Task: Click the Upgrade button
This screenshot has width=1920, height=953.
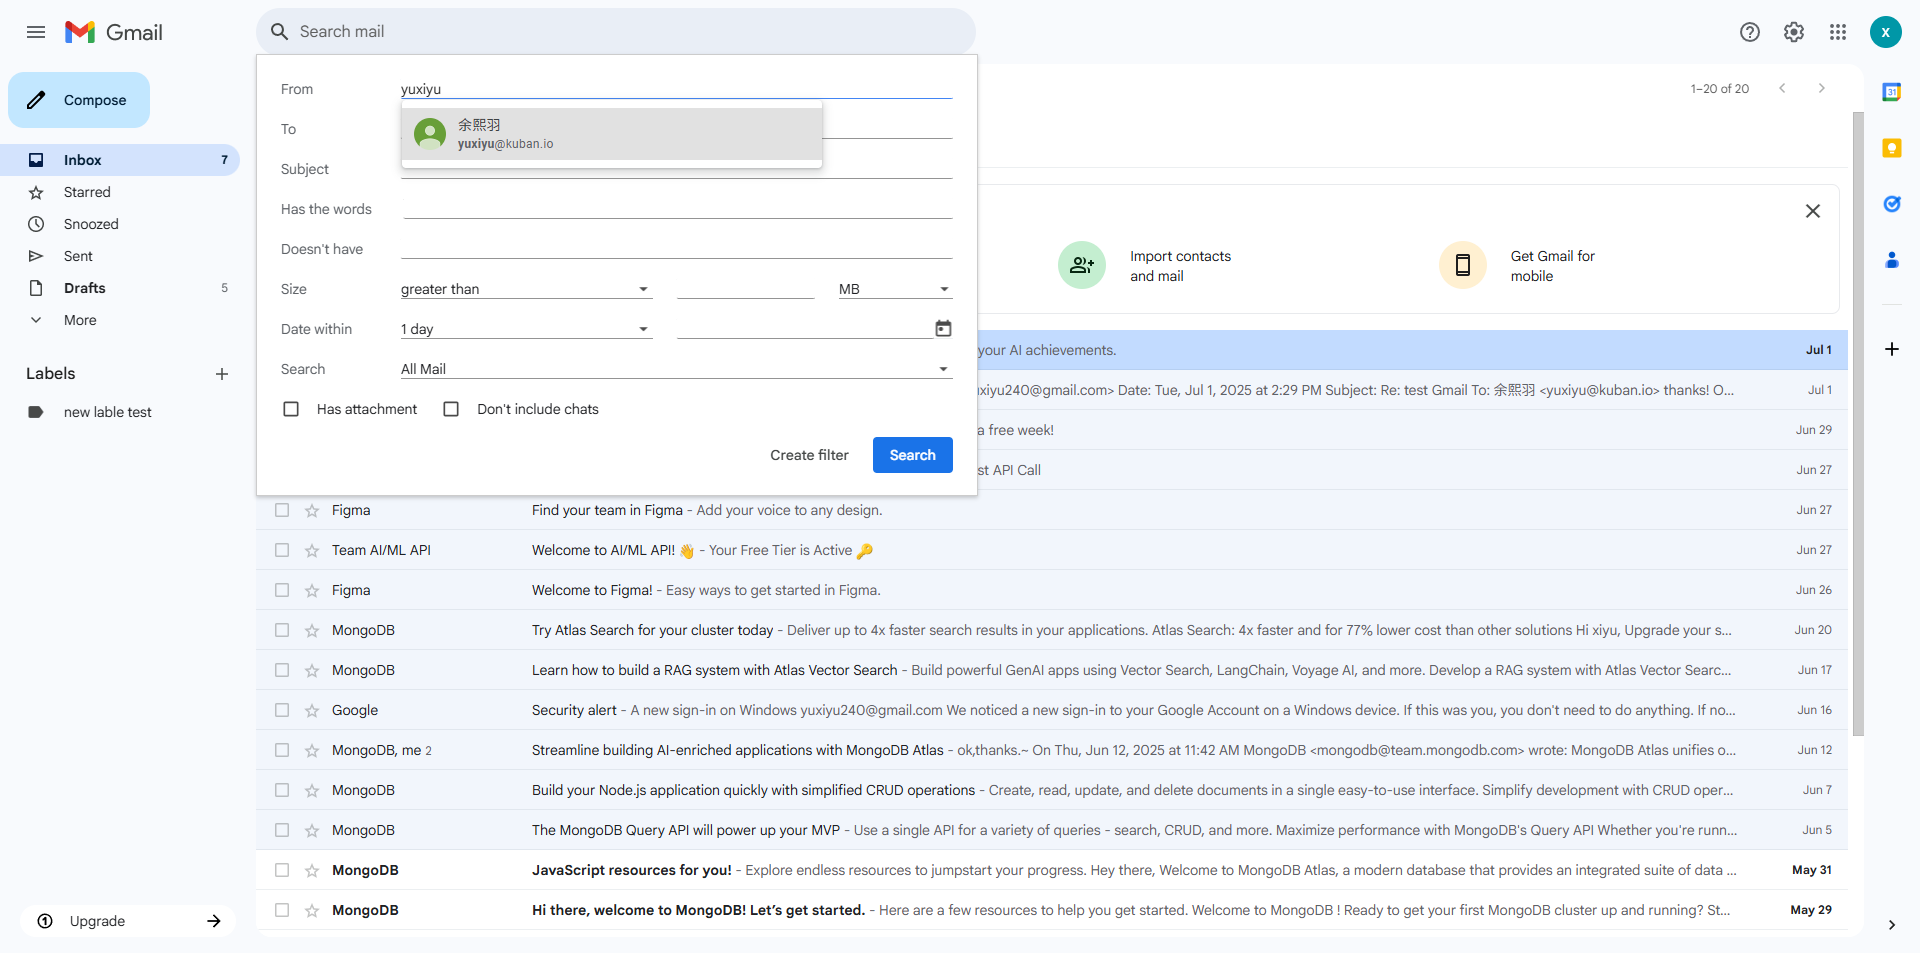Action: (128, 921)
